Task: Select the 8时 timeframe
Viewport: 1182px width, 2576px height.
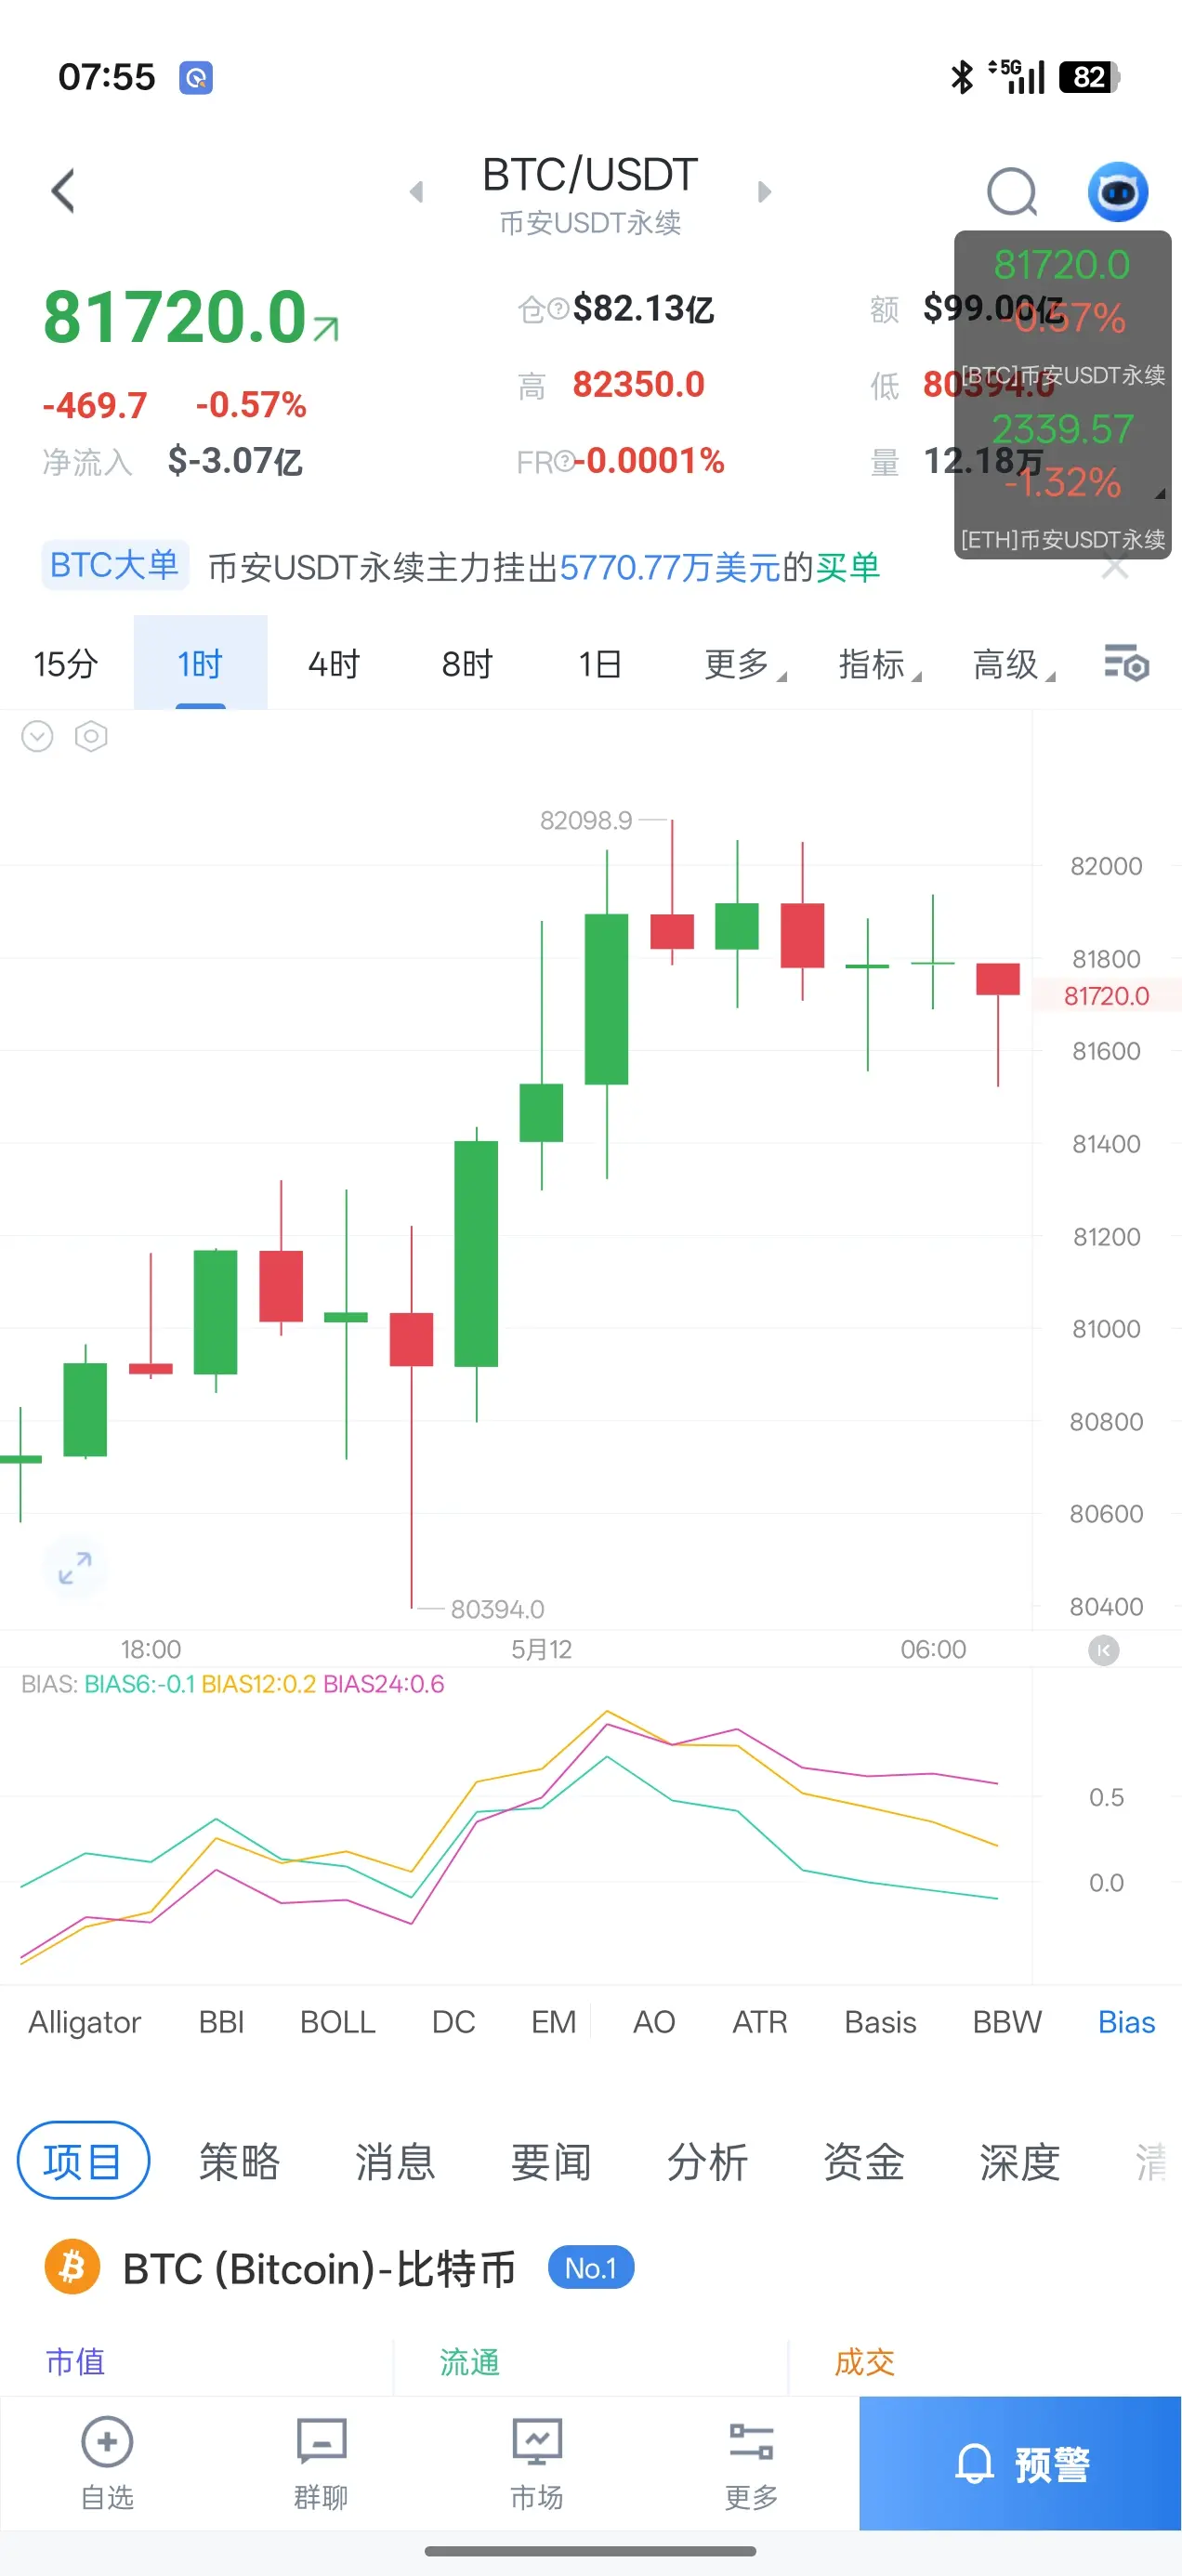Action: click(467, 663)
